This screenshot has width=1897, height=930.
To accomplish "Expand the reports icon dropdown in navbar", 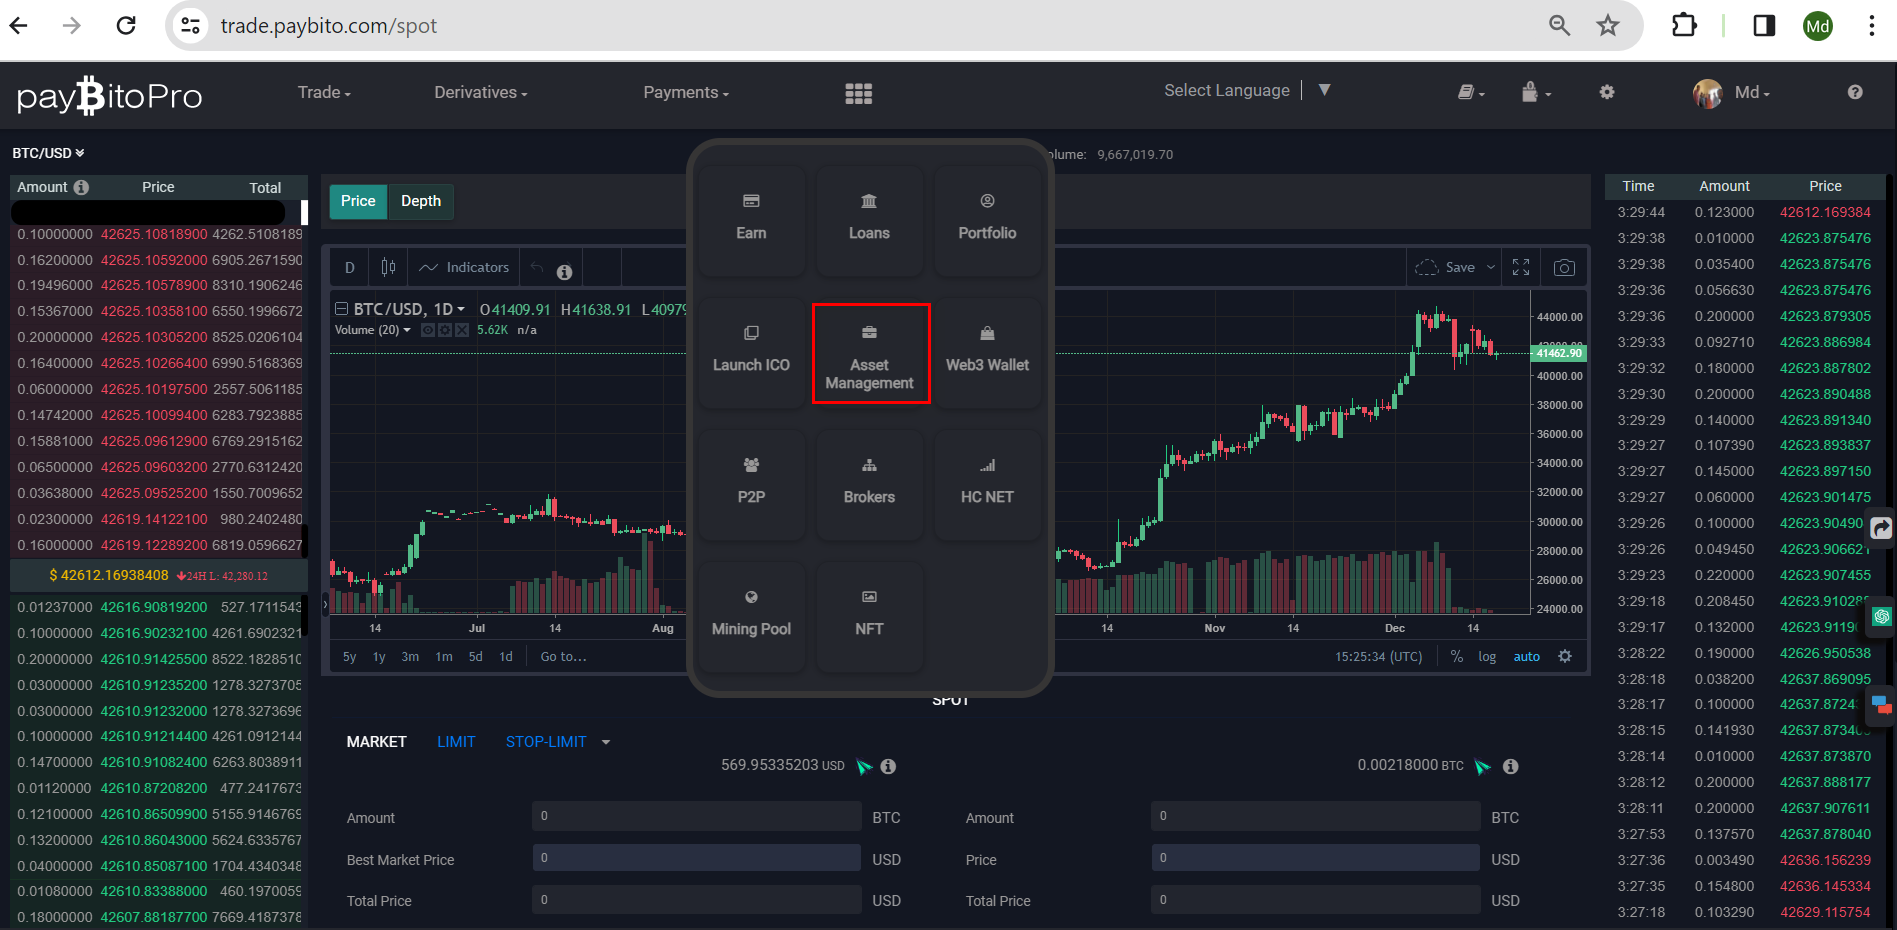I will pos(1471,92).
